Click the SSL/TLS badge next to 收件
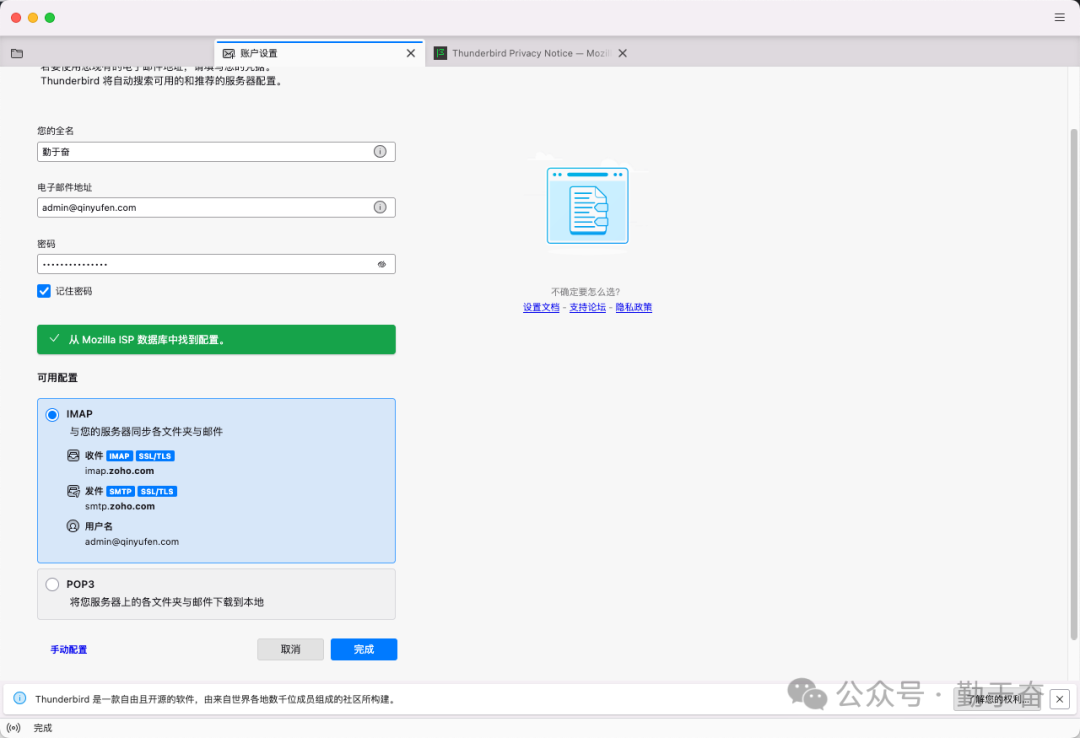The width and height of the screenshot is (1080, 738). click(155, 456)
